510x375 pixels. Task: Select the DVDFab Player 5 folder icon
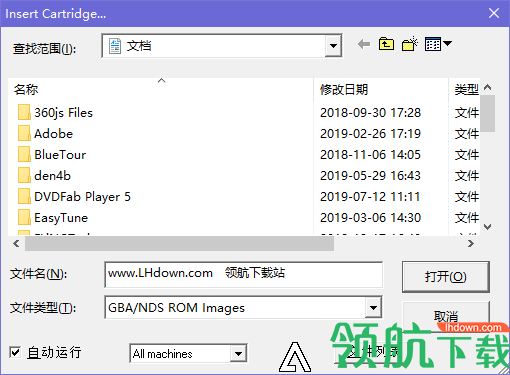[x=24, y=196]
